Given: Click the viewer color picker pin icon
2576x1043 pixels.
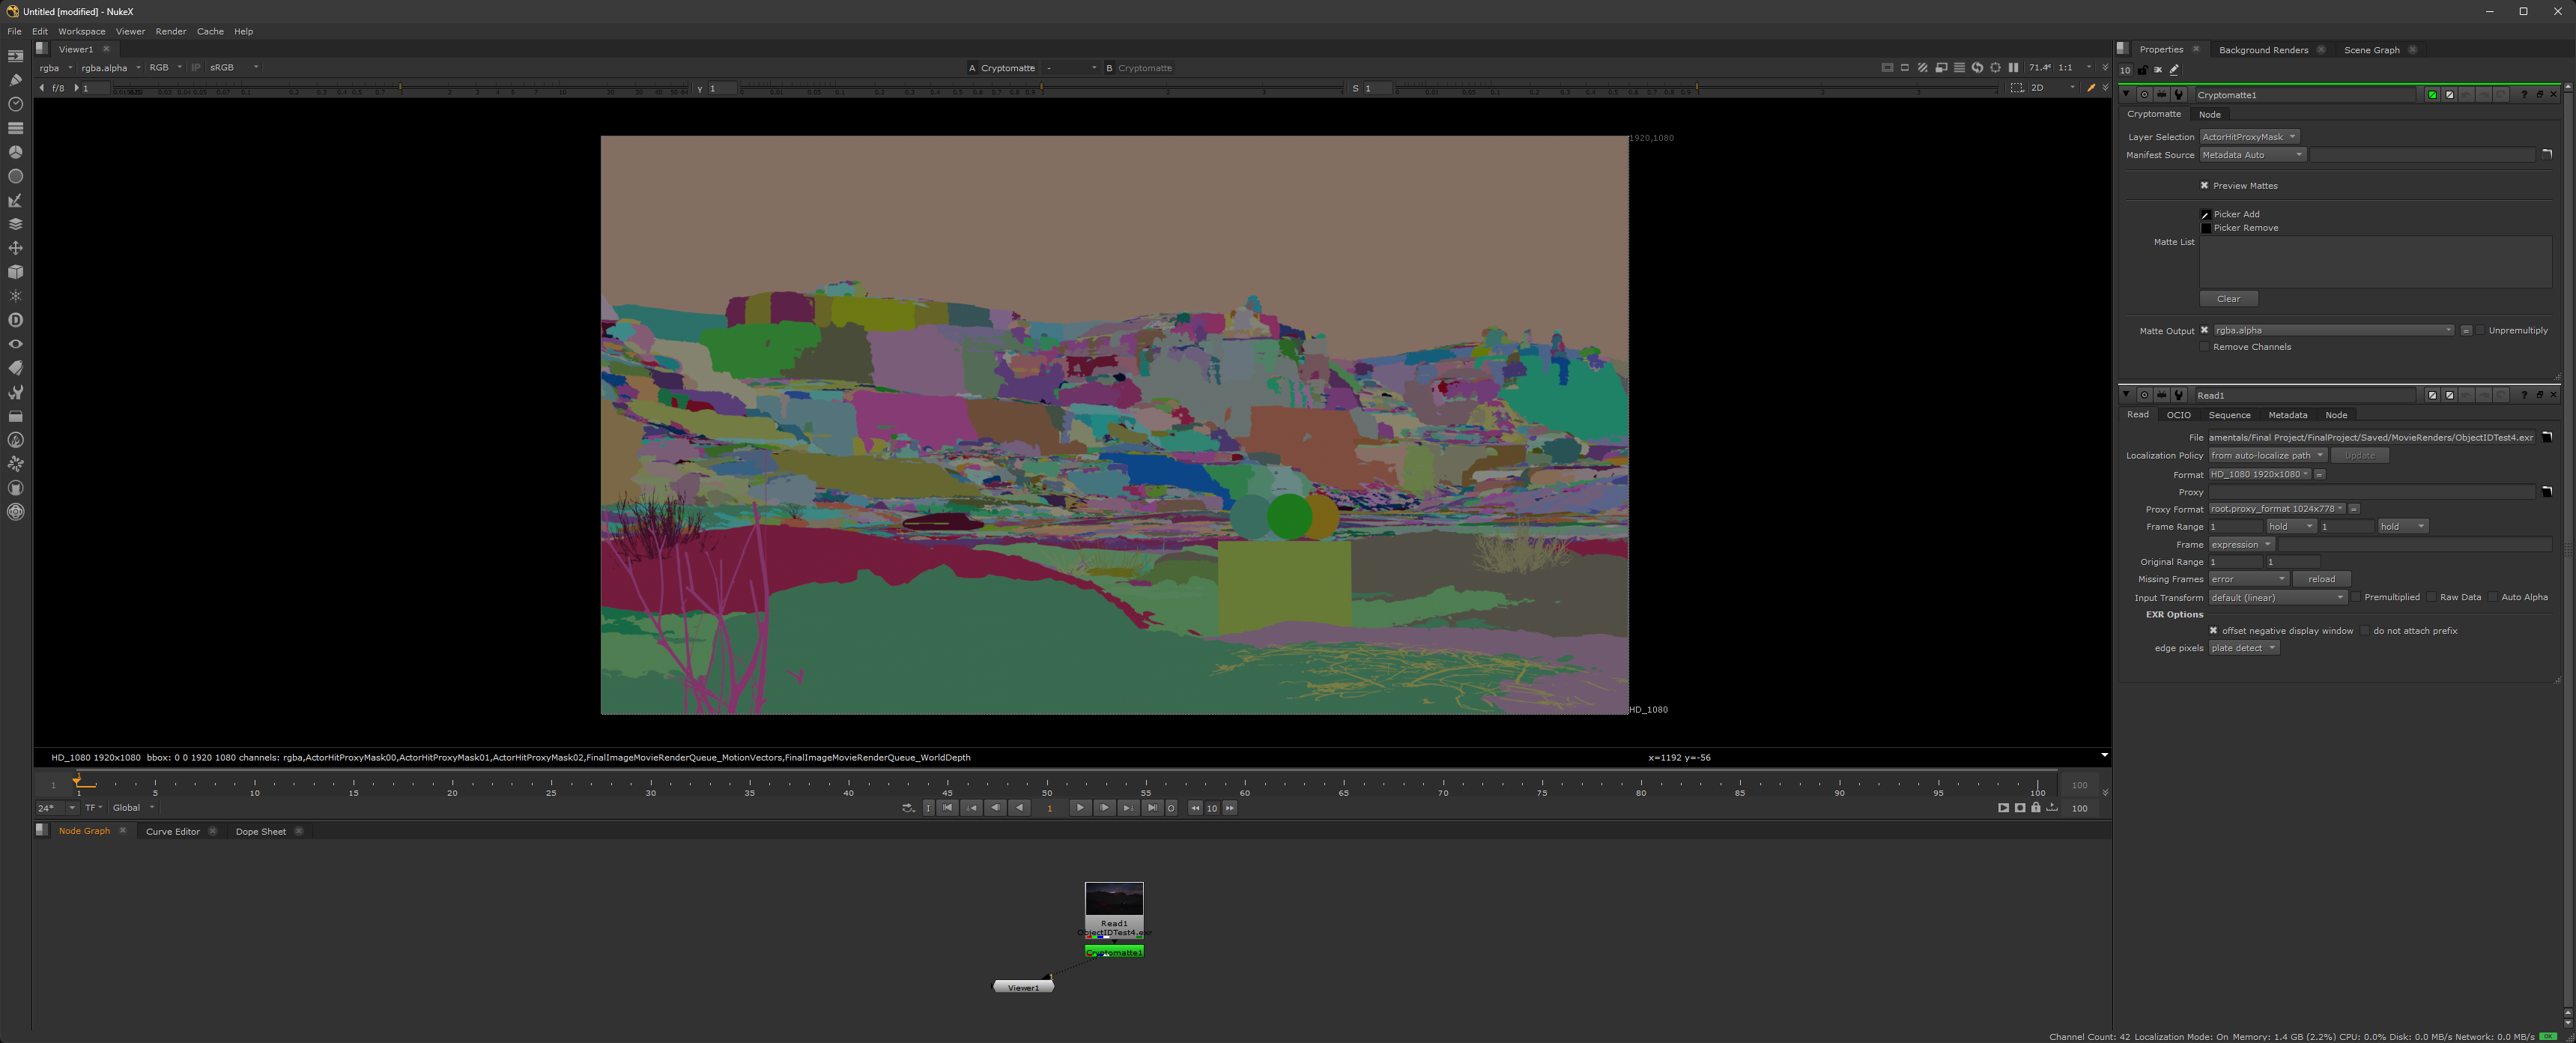Looking at the screenshot, I should coord(2090,88).
